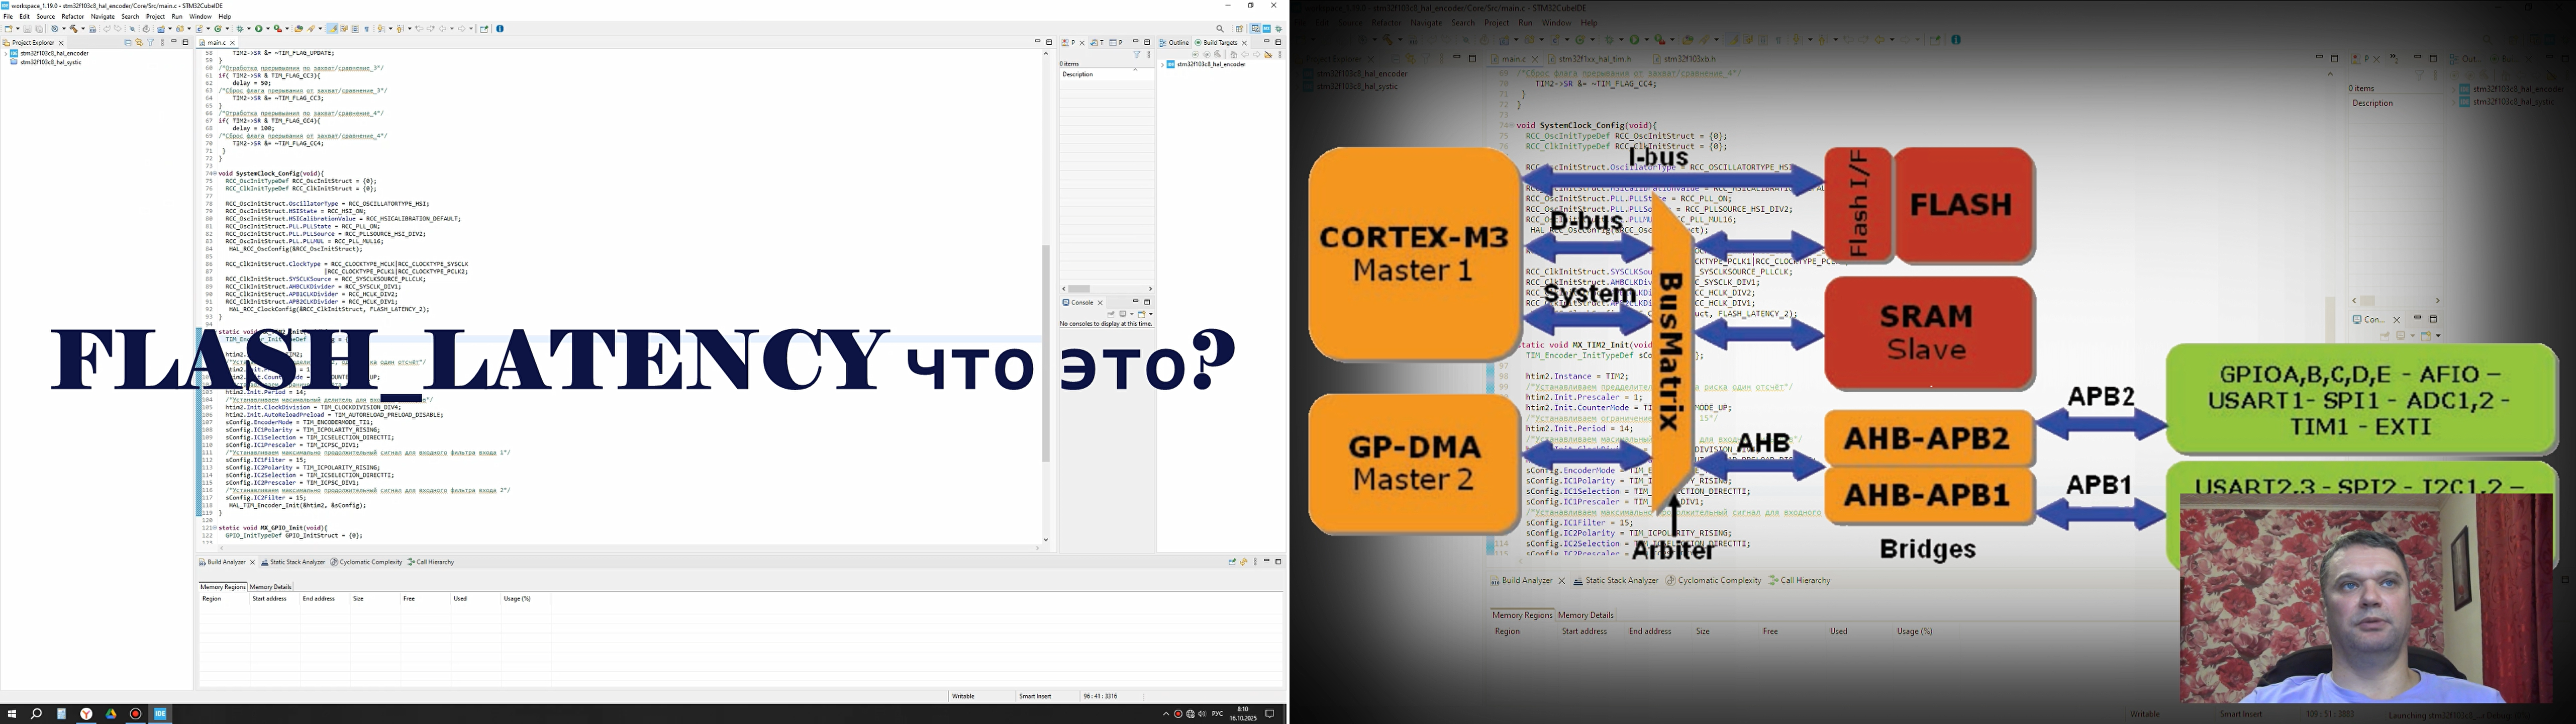Screen dimensions: 2576x724
Task: Open External Tools dropdown arrow in bright IDE
Action: (x=287, y=29)
